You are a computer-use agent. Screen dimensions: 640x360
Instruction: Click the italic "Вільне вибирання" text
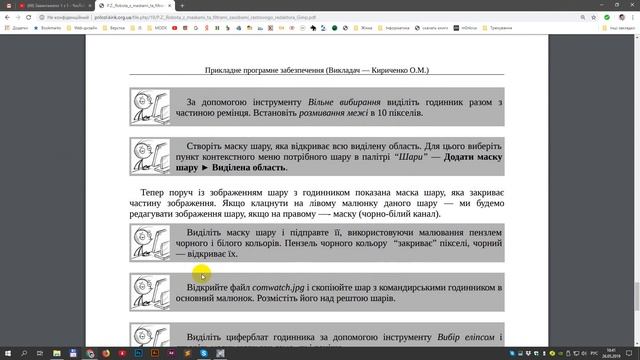(x=344, y=102)
